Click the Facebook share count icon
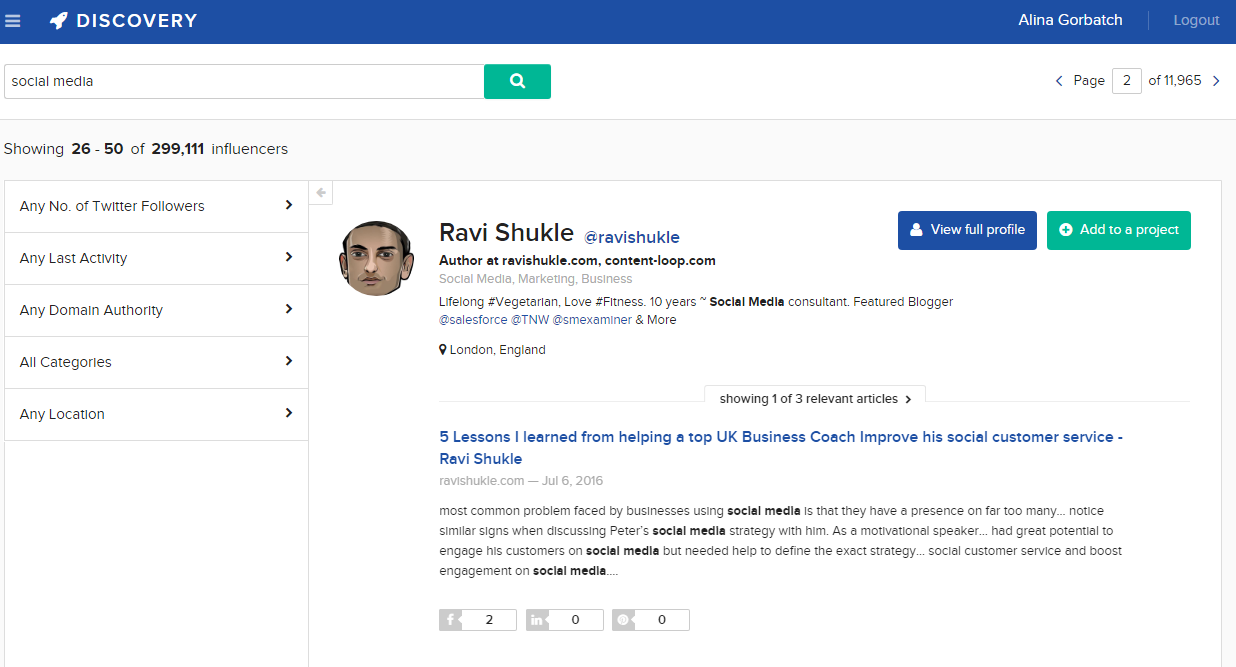This screenshot has height=667, width=1236. (451, 620)
